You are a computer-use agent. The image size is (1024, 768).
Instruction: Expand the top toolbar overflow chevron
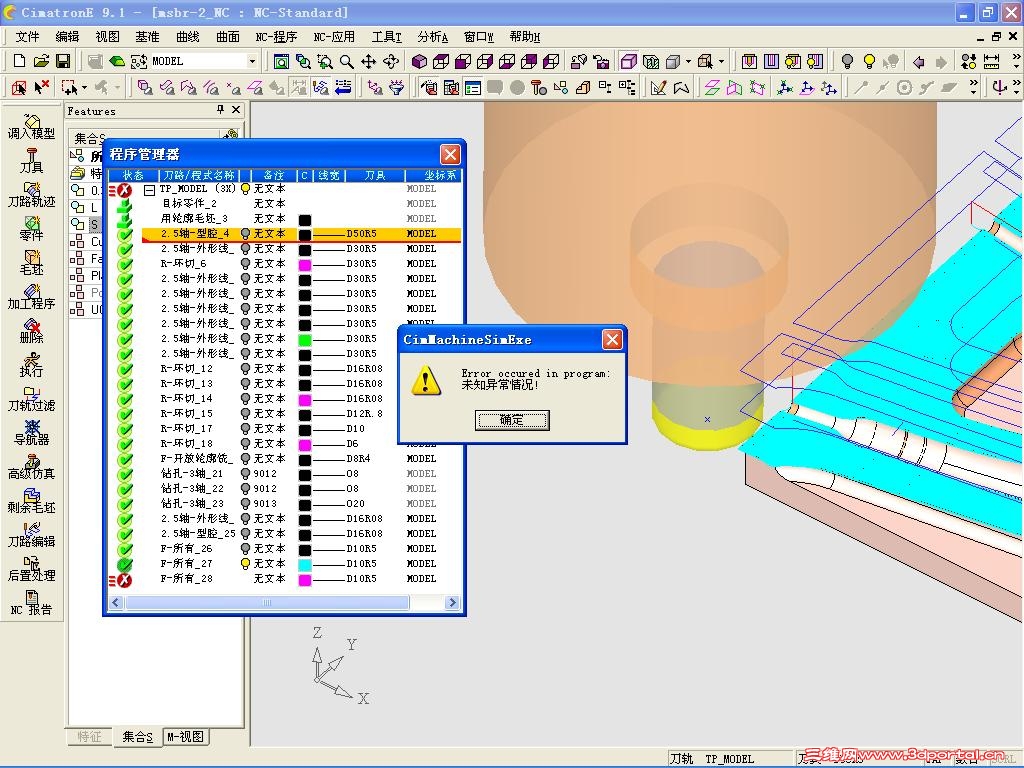point(1016,61)
